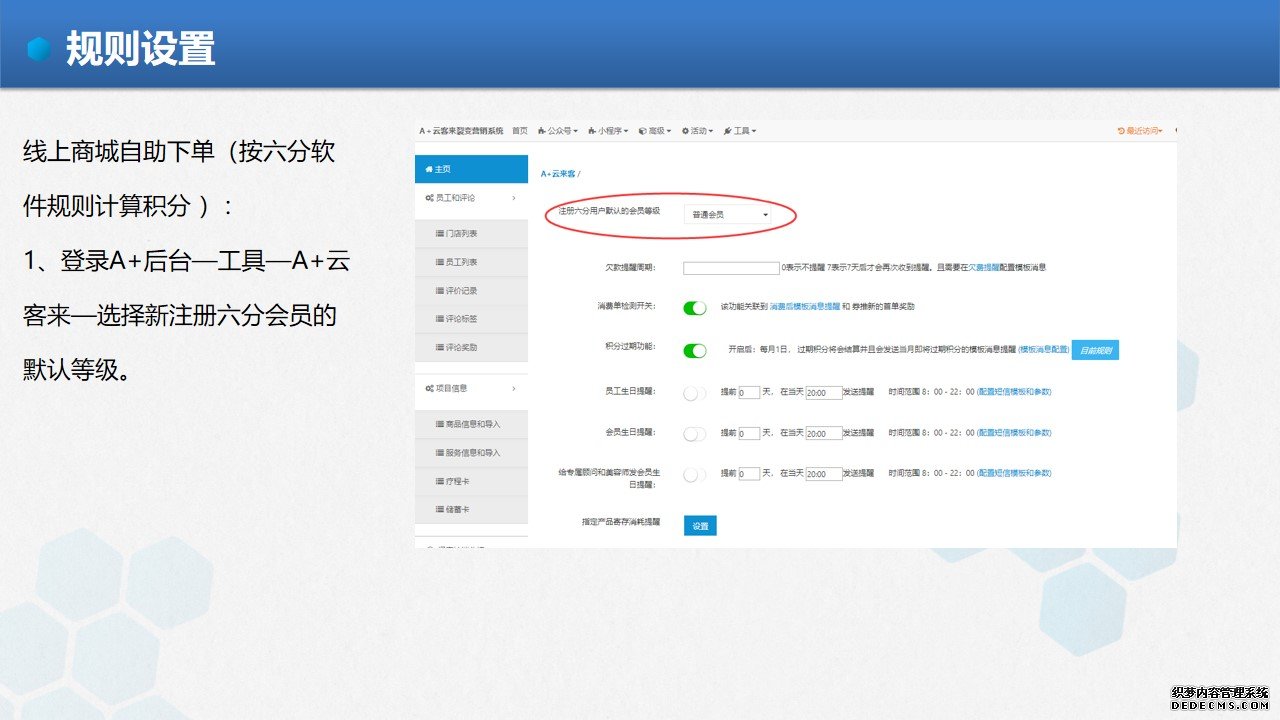The height and width of the screenshot is (720, 1280).
Task: Click the A+云来客 breadcrumb link
Action: 558,174
